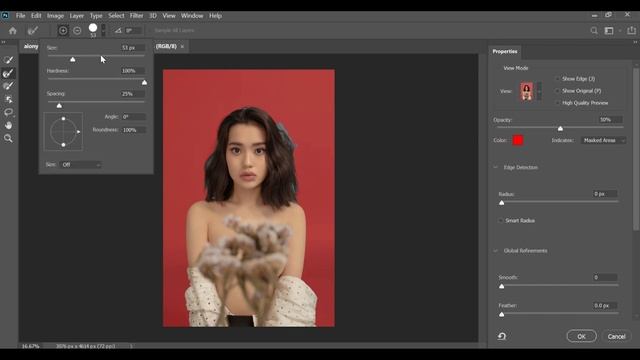Enable Show Edge (J) checkbox
This screenshot has height=360, width=640.
pos(558,79)
